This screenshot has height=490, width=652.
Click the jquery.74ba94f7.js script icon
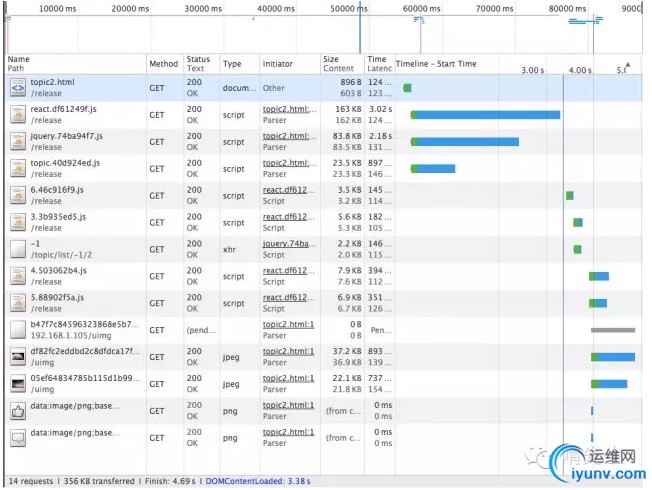coord(18,142)
